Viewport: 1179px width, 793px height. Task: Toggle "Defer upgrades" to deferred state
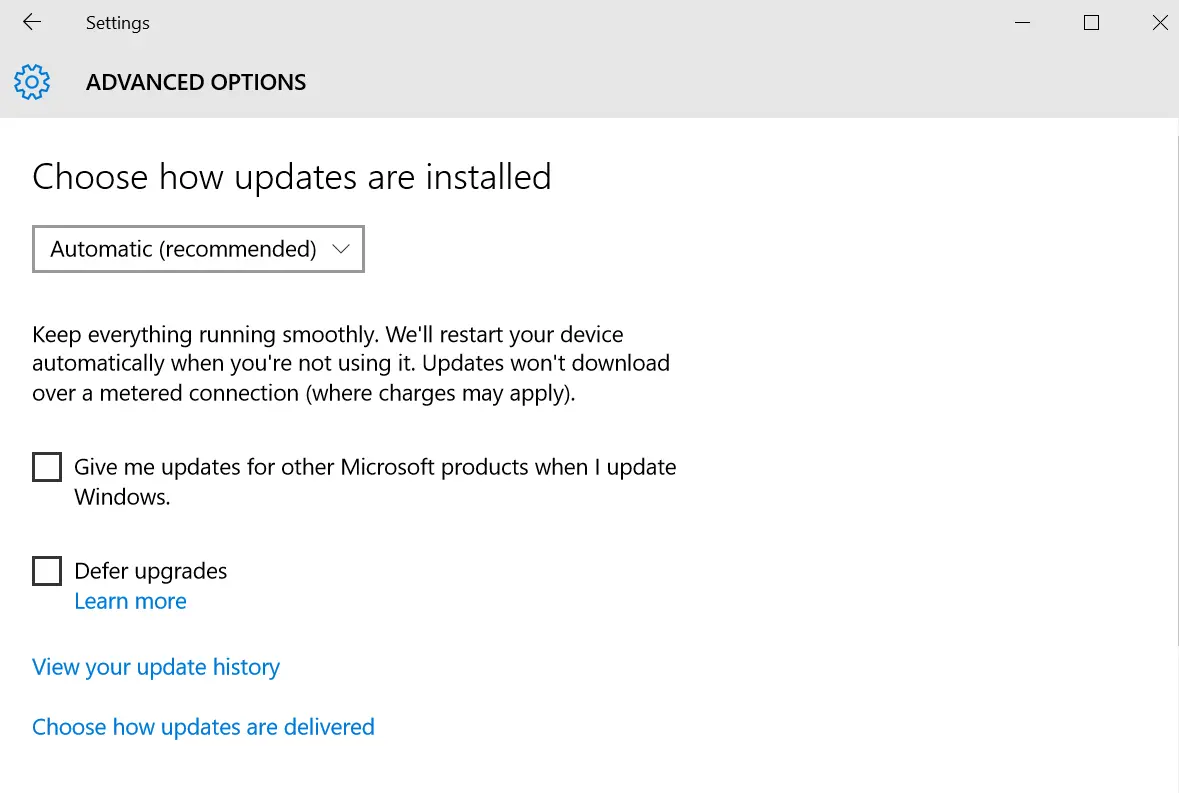coord(47,570)
